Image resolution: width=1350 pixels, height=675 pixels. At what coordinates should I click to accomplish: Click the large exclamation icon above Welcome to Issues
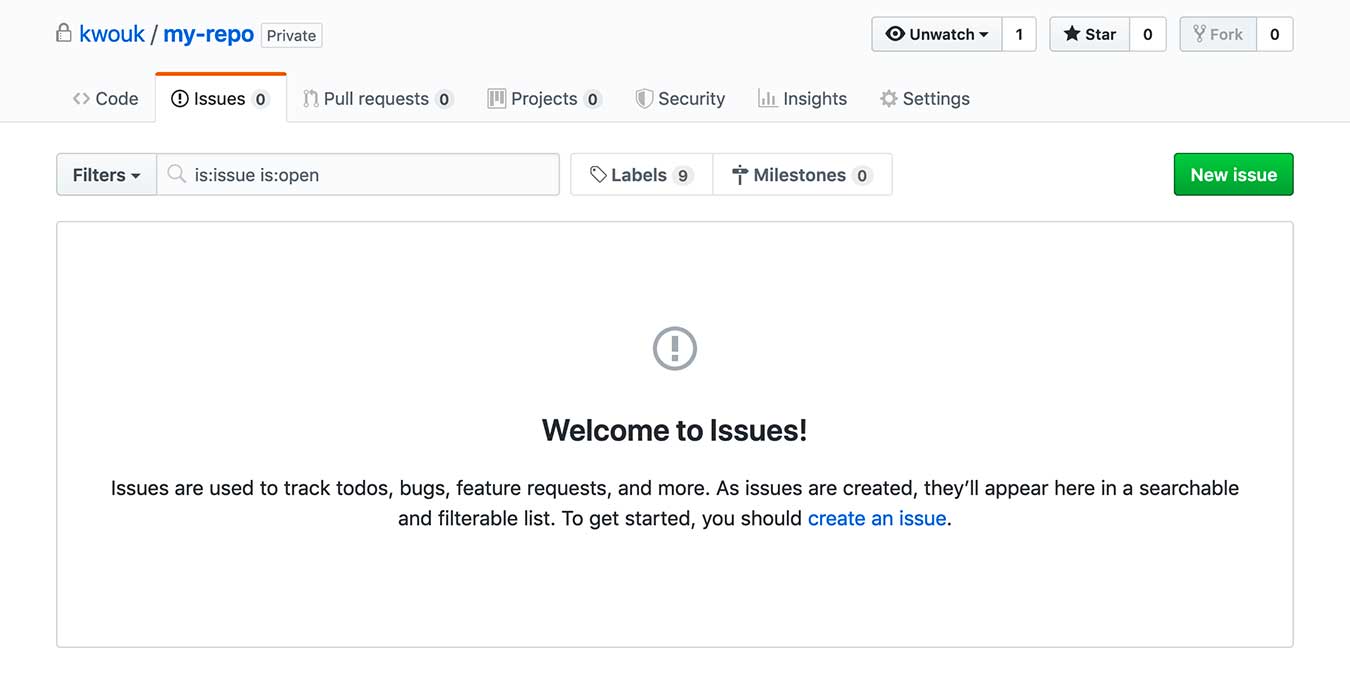coord(674,349)
